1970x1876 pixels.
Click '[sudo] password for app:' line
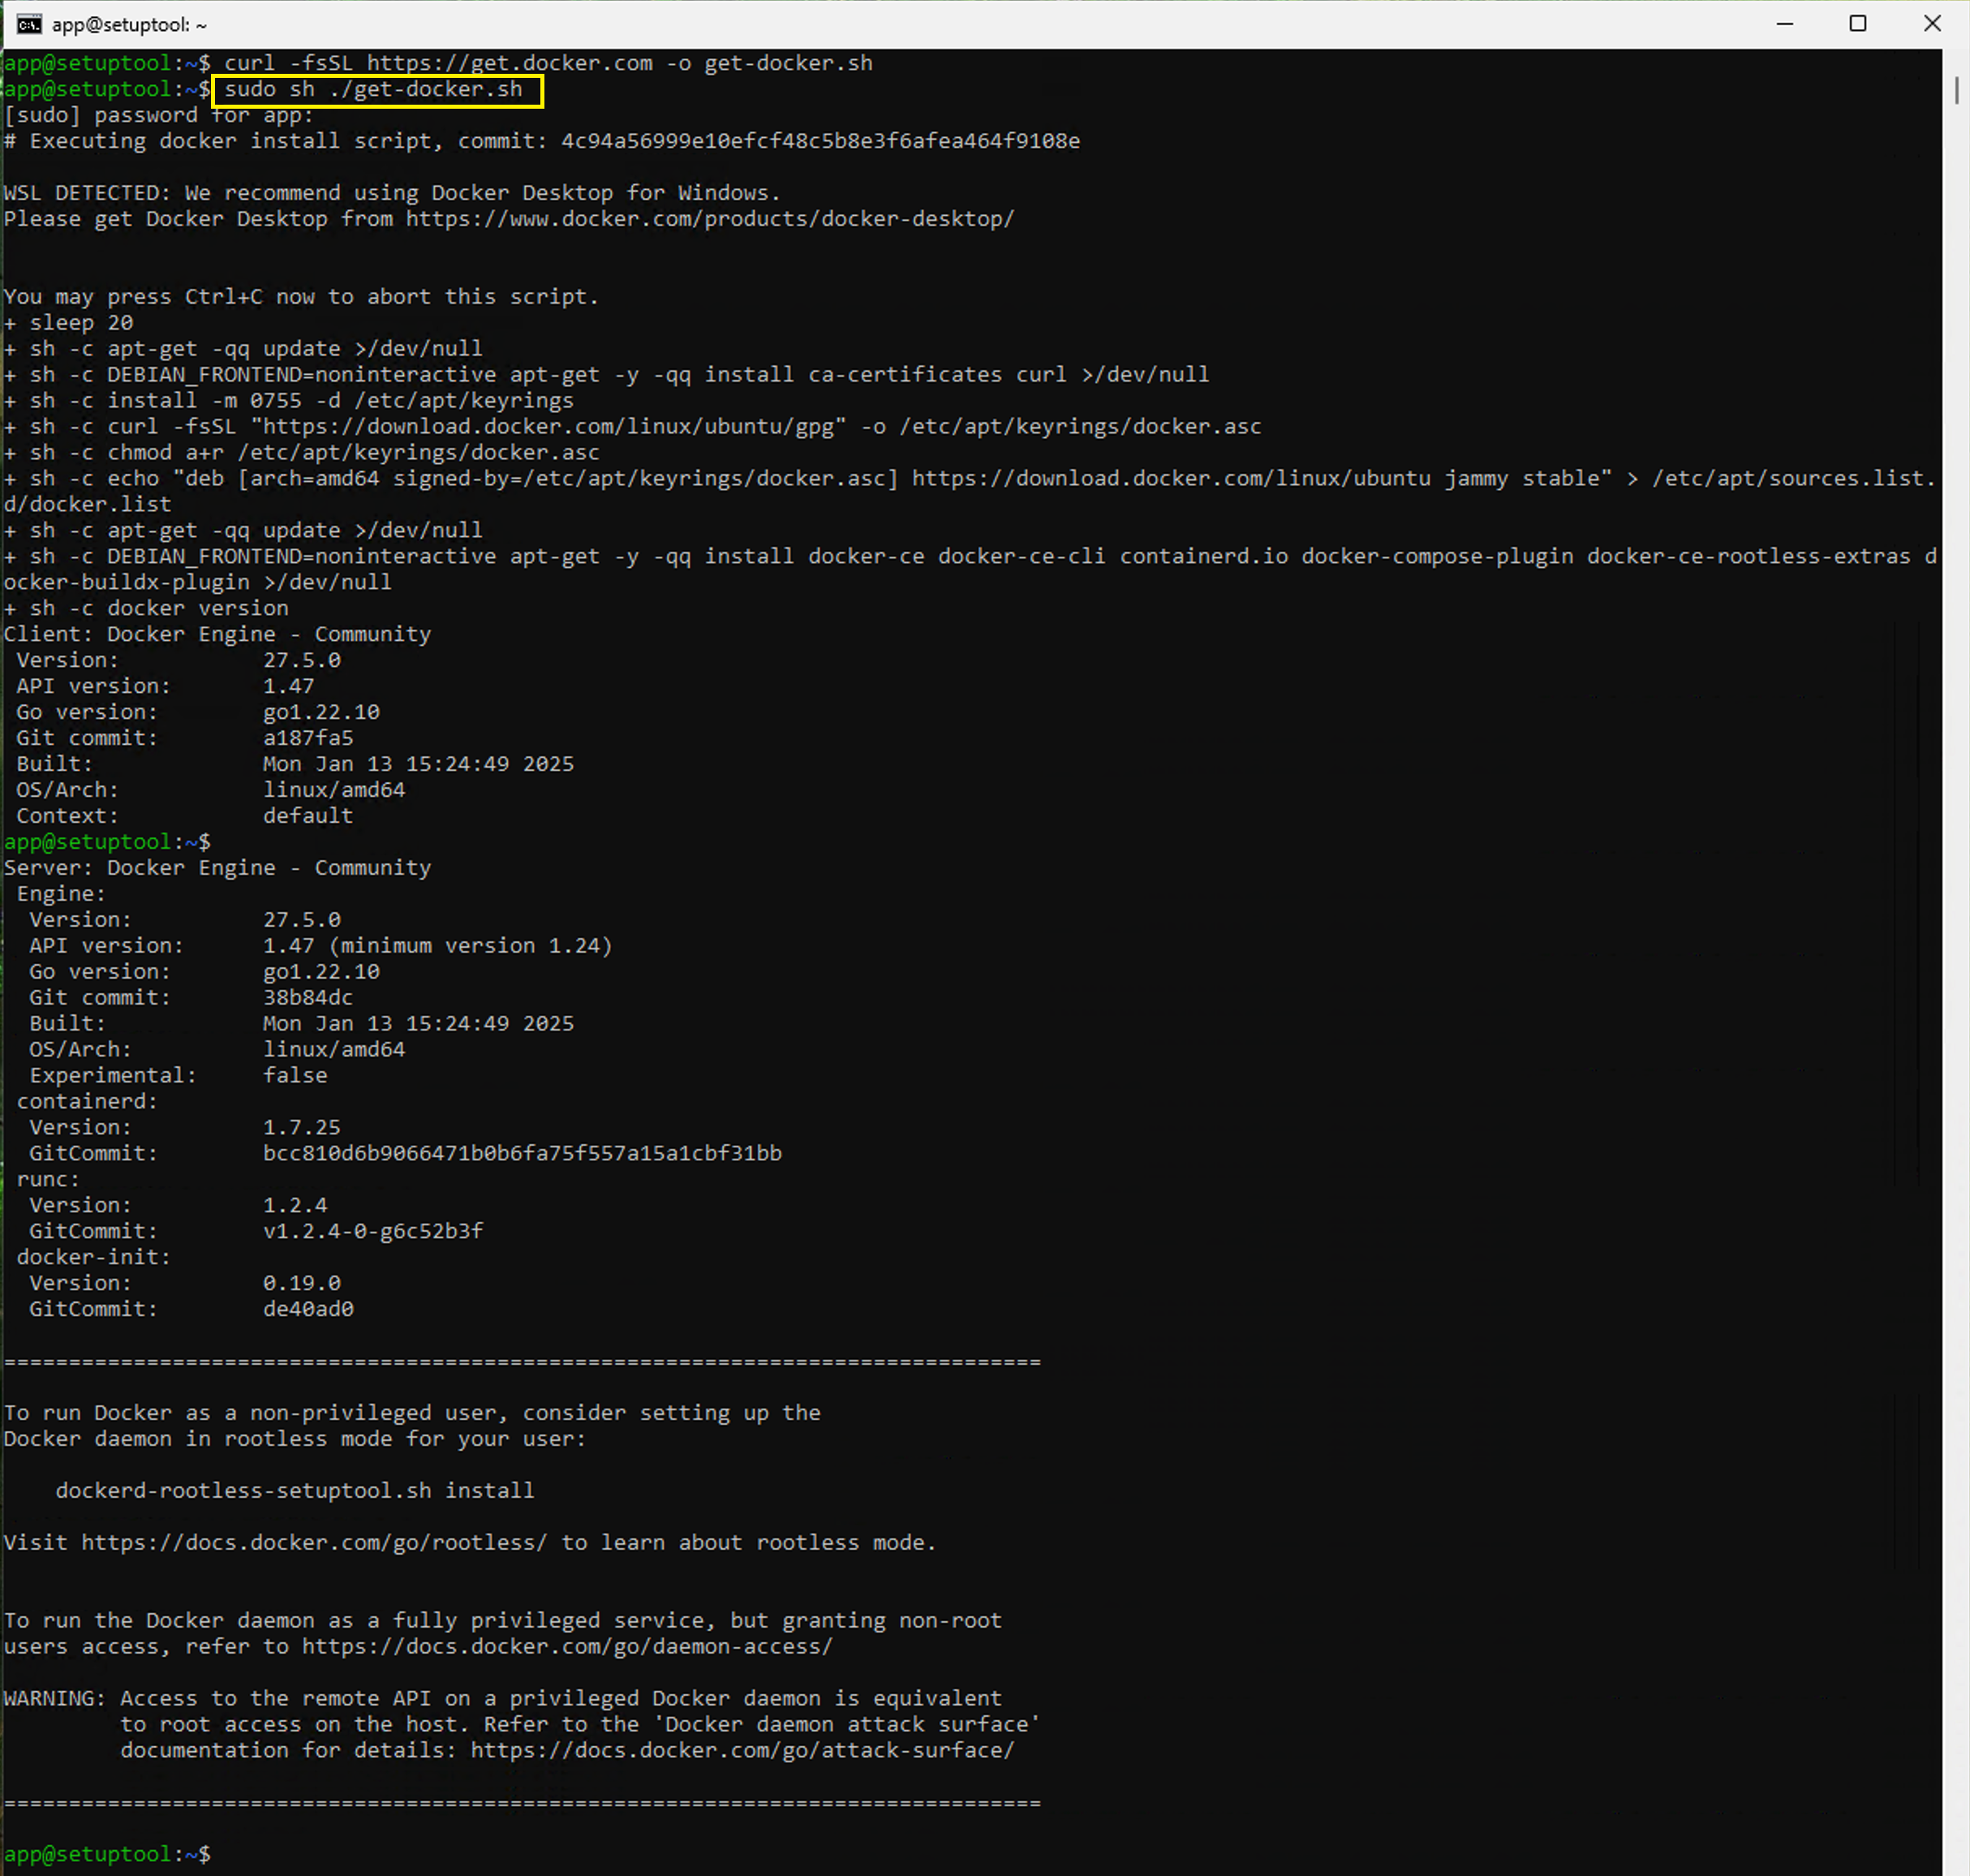pos(159,115)
